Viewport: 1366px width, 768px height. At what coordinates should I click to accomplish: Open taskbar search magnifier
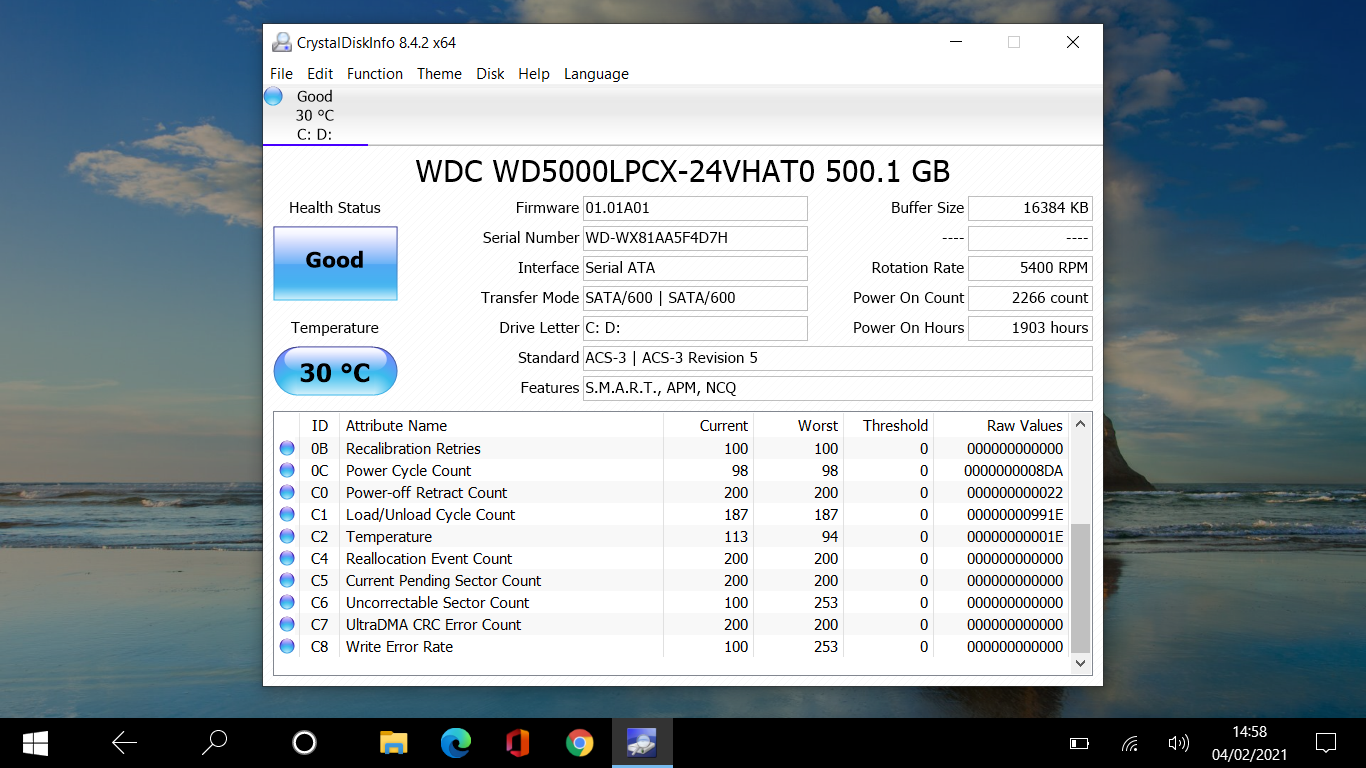coord(214,743)
